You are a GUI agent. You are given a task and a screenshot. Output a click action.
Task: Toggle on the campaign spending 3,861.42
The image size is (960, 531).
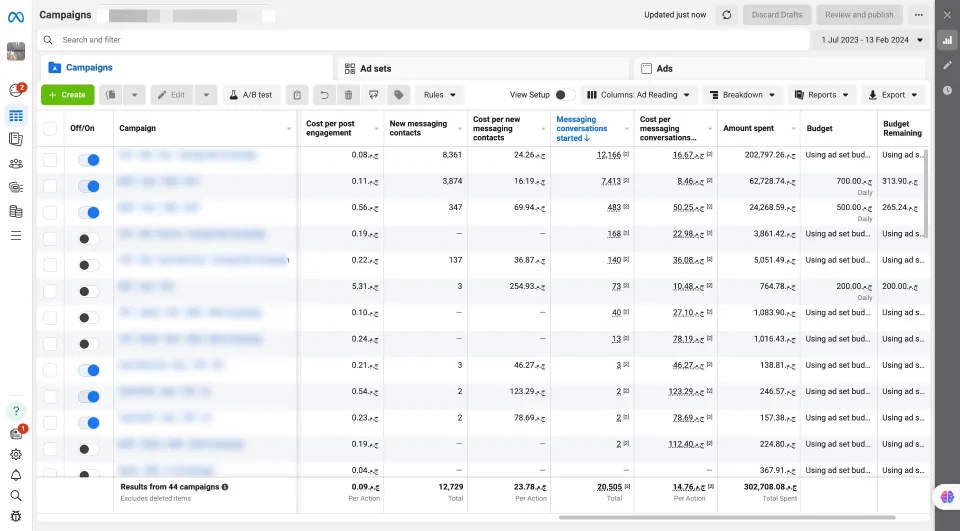(x=89, y=239)
